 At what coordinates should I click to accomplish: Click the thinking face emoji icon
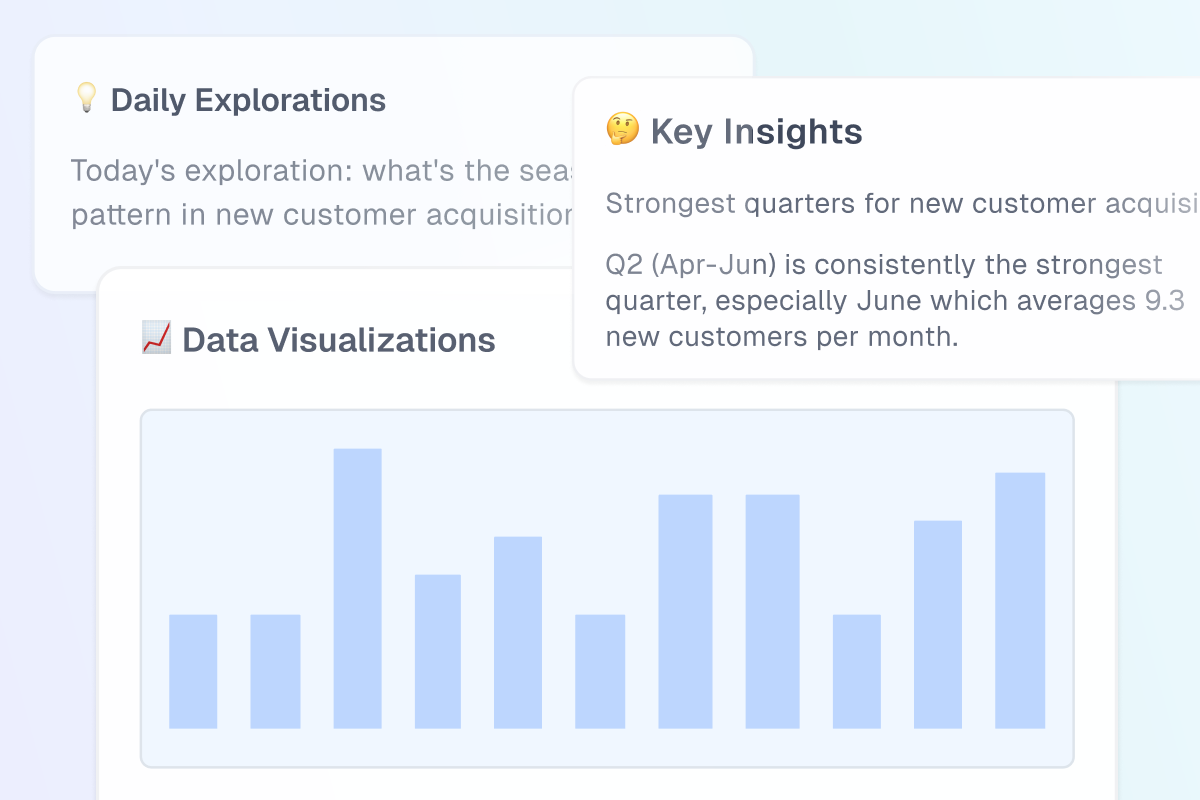(622, 130)
